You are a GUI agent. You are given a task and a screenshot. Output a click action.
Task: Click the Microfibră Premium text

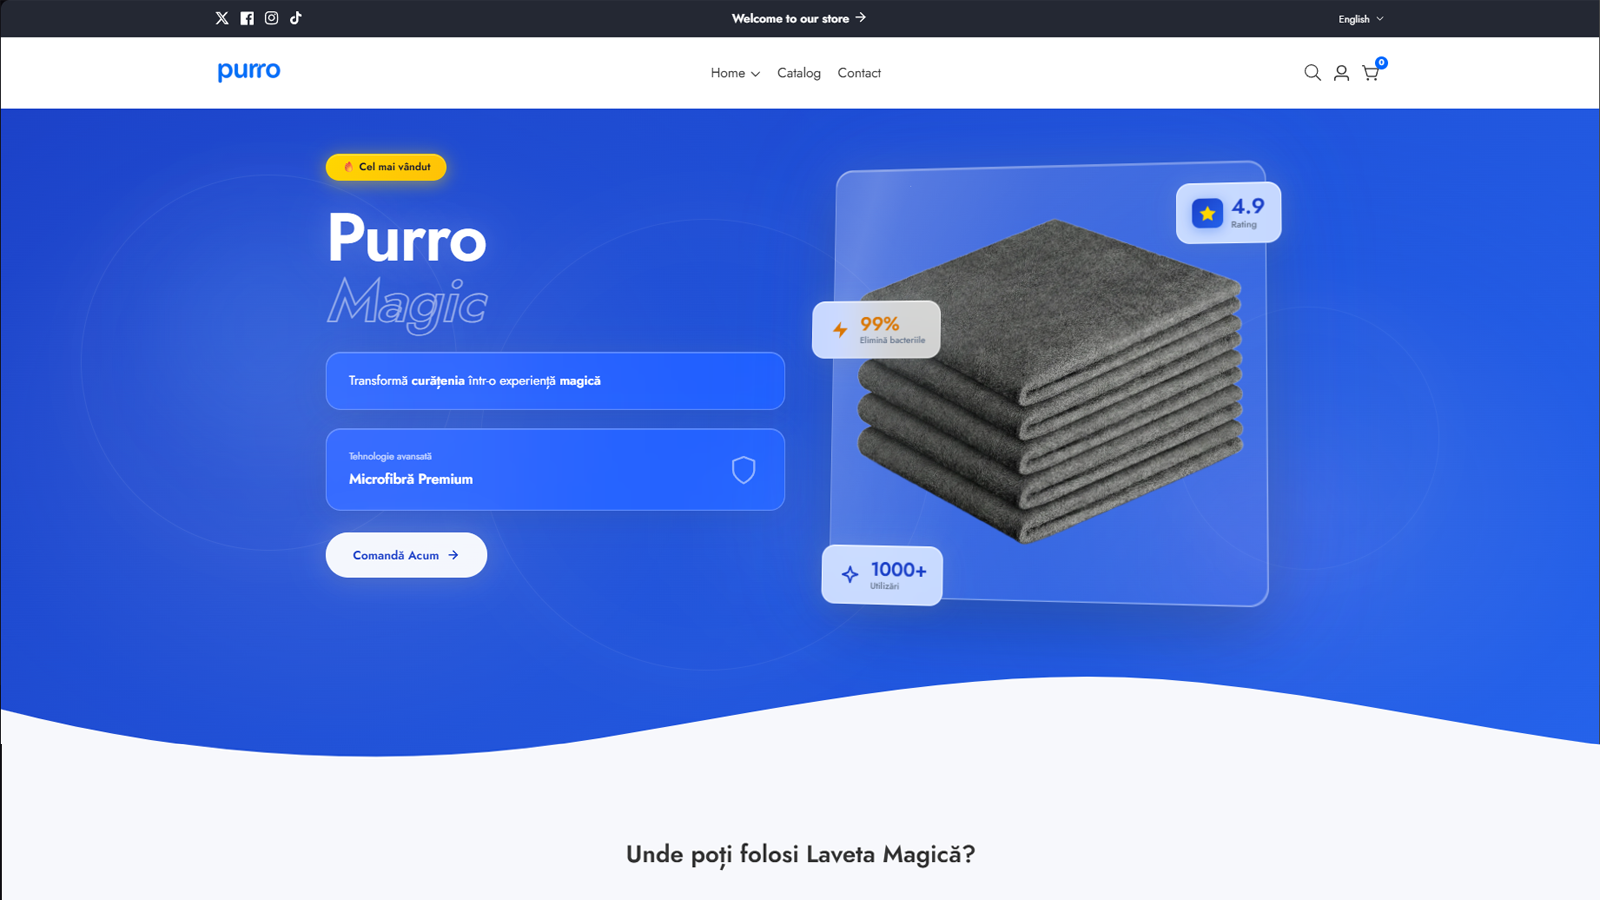[411, 479]
